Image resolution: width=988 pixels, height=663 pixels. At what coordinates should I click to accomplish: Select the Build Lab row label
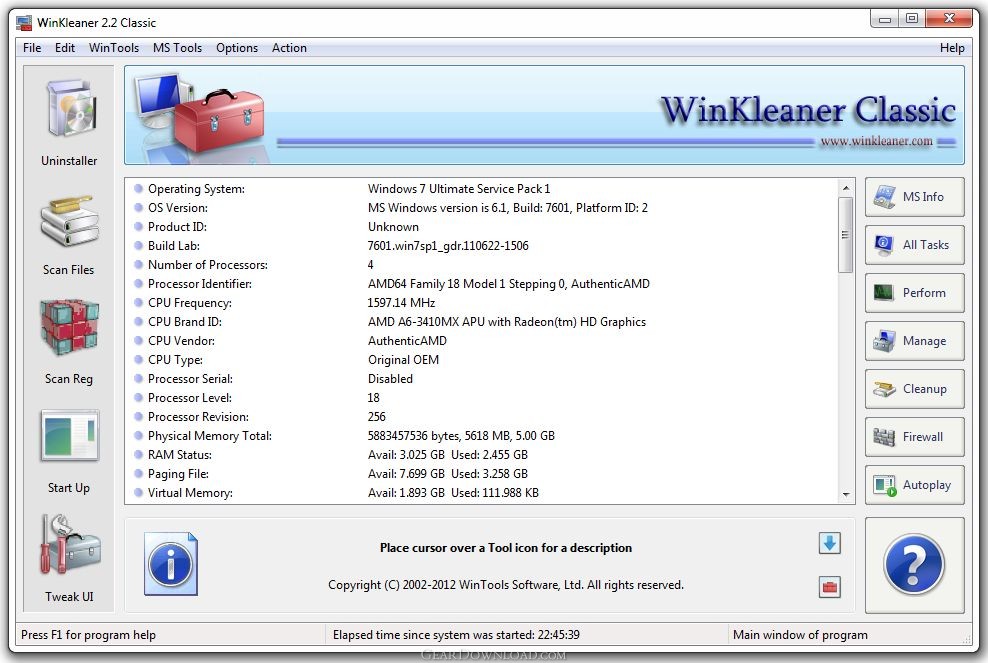pos(174,246)
